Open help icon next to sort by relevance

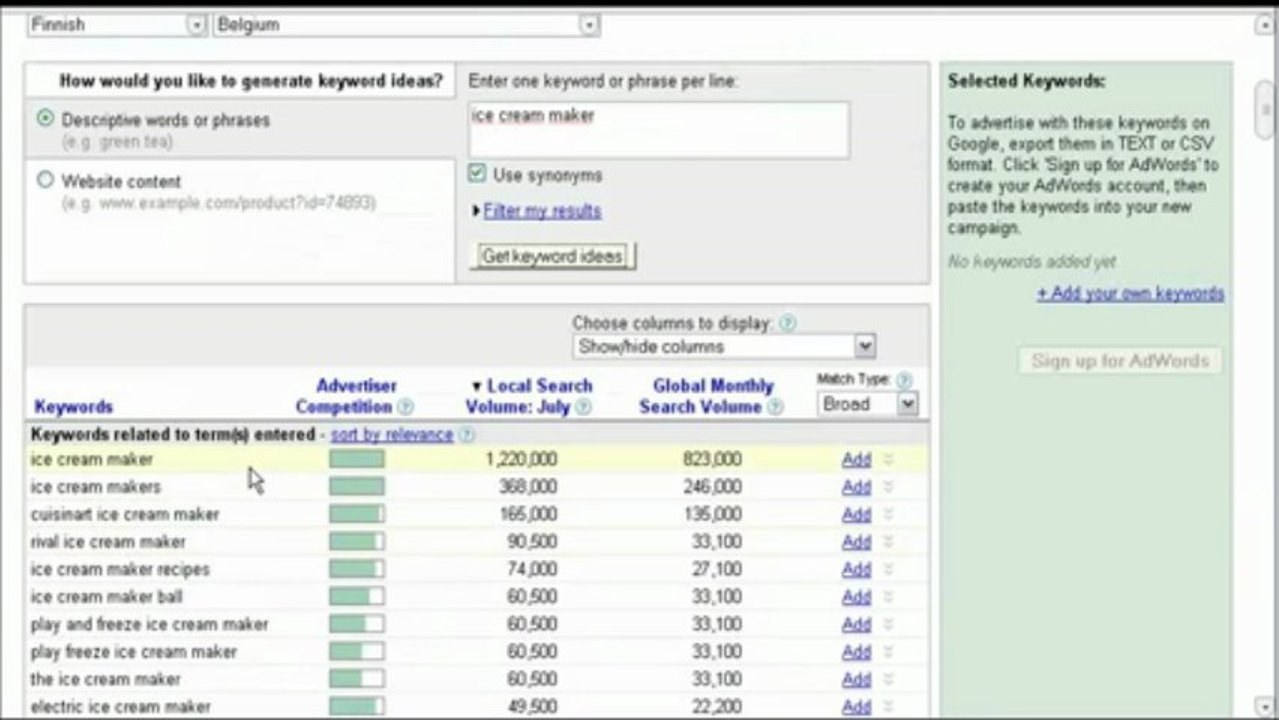[466, 435]
